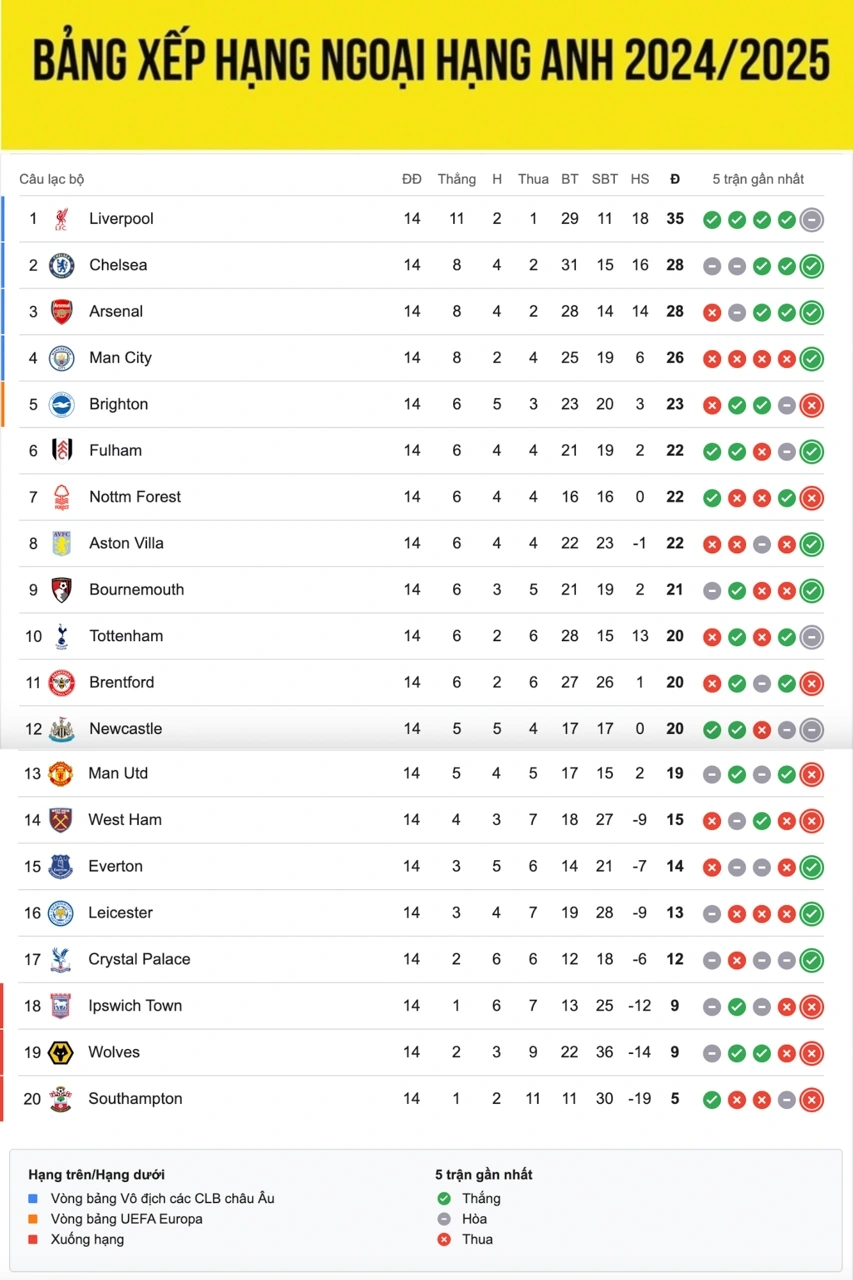Image resolution: width=853 pixels, height=1280 pixels.
Task: Click the Tottenham club crest
Action: [x=62, y=636]
